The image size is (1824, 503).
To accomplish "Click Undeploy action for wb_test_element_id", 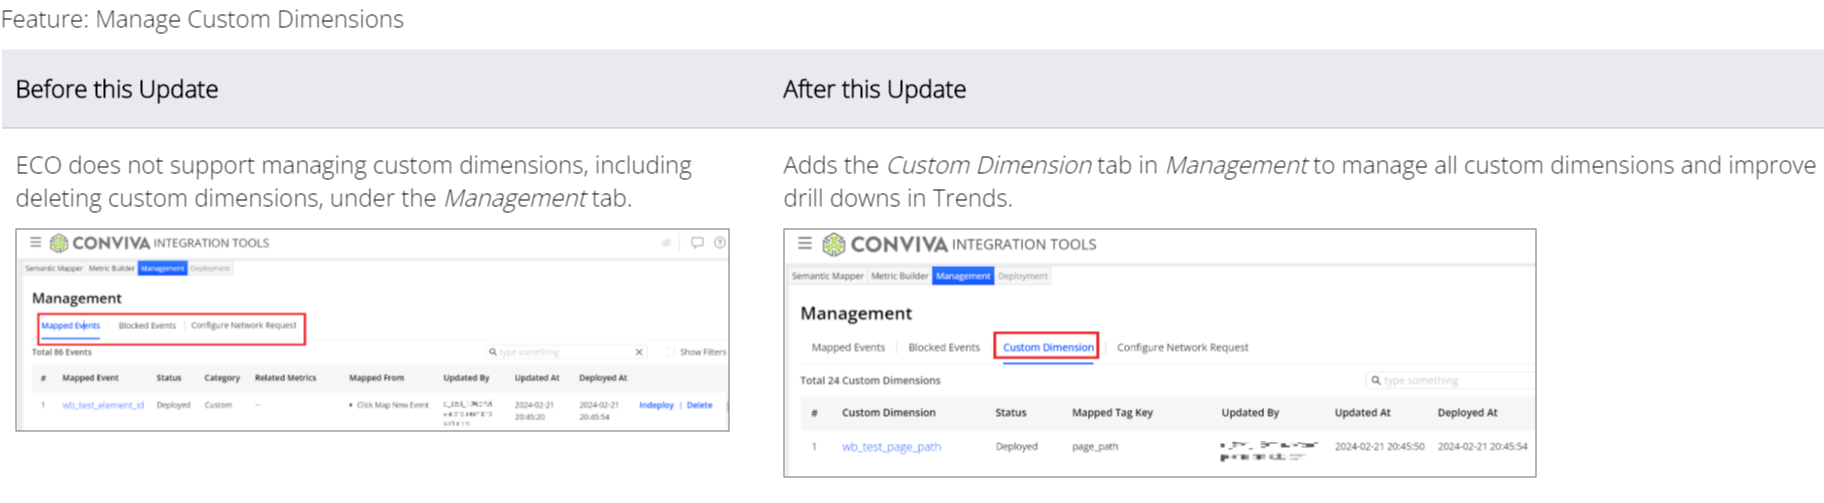I will pos(656,405).
